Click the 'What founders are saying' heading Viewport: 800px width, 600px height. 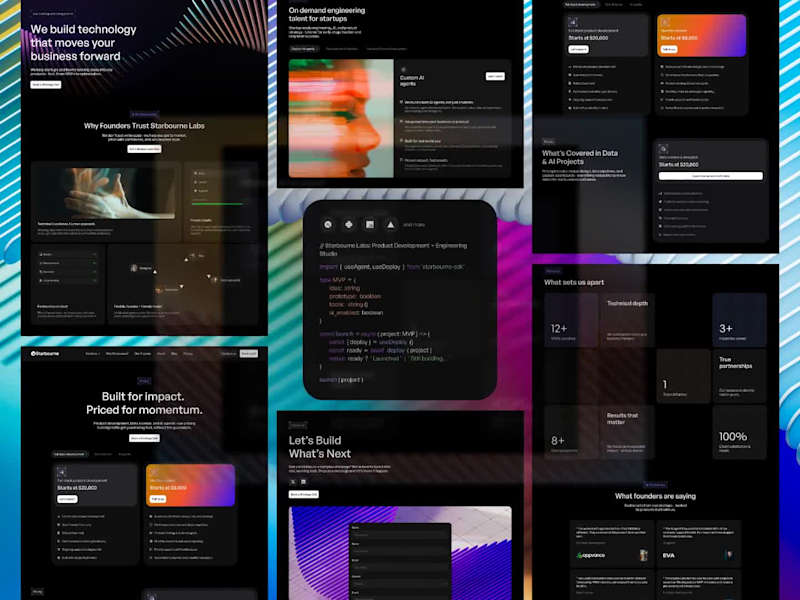(655, 496)
